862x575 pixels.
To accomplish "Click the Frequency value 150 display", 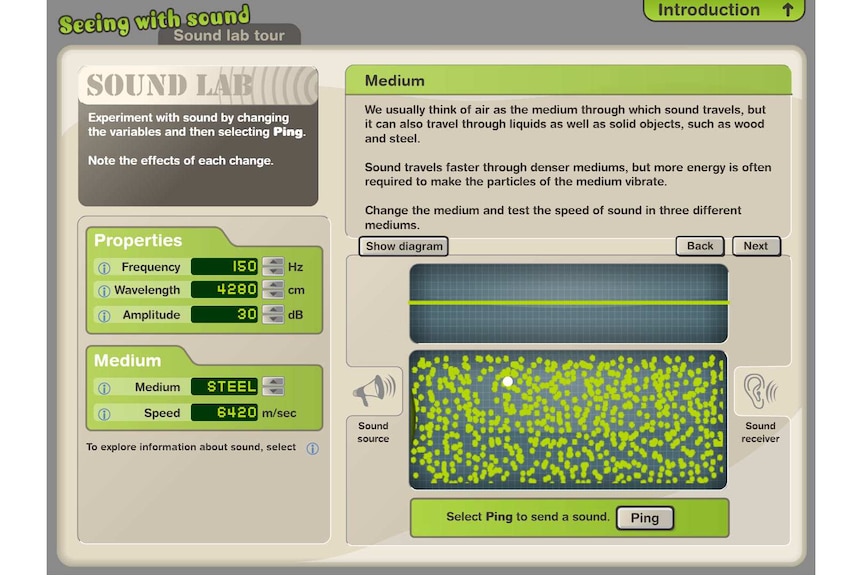I will pos(224,267).
